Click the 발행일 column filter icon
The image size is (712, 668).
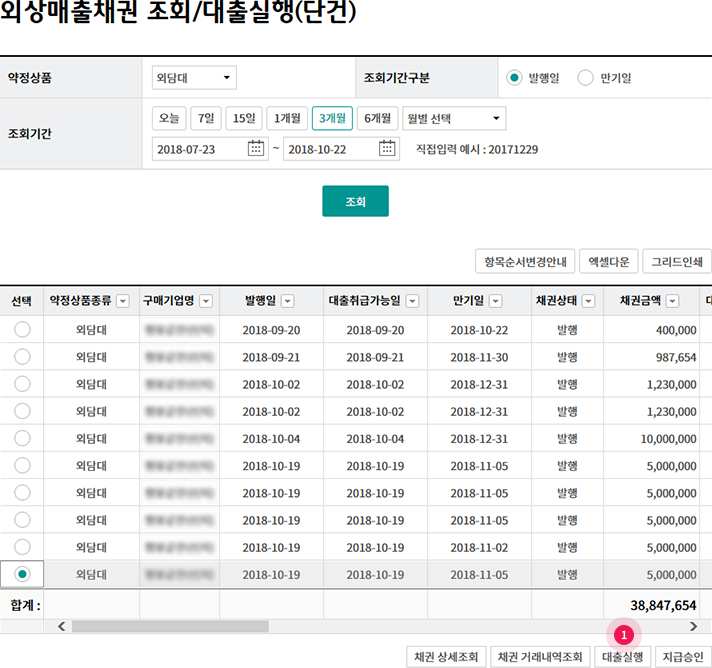click(x=287, y=301)
